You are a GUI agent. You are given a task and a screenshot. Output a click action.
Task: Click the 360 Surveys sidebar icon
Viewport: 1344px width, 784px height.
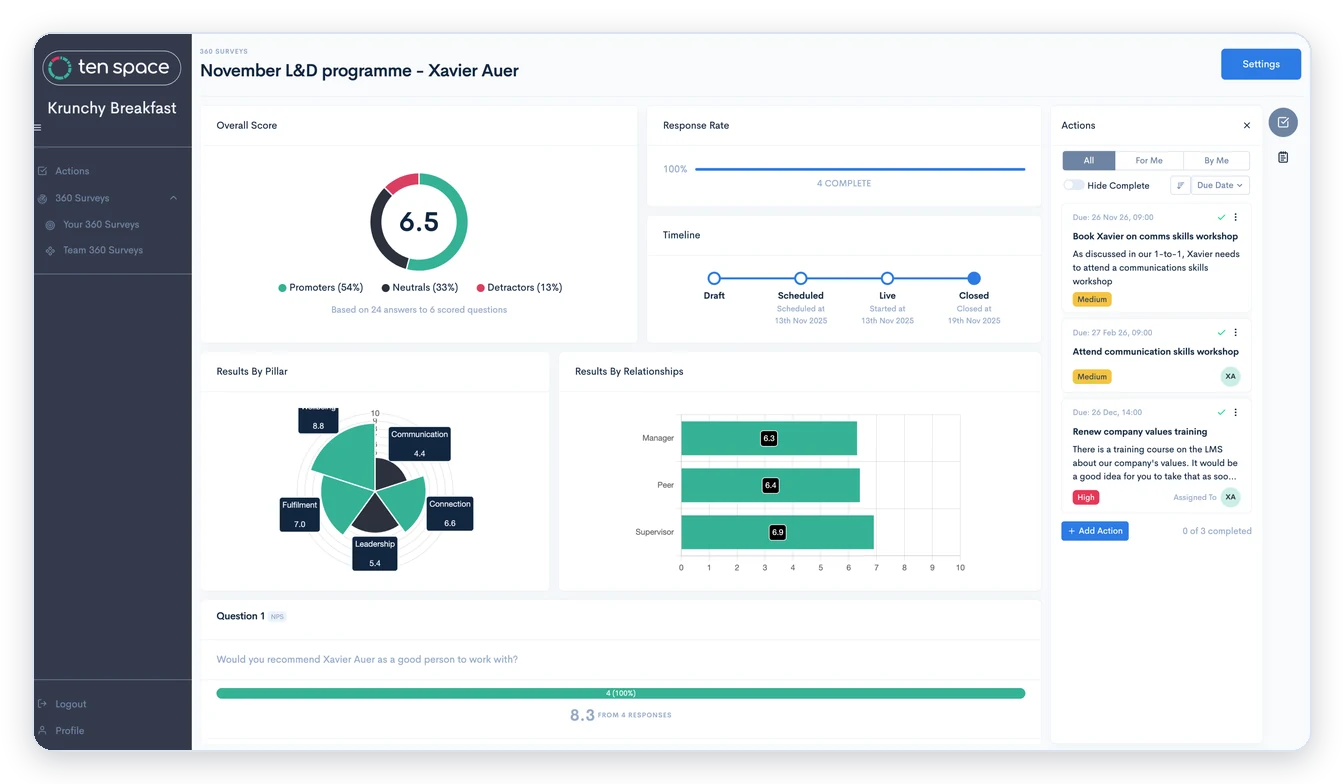tap(42, 198)
